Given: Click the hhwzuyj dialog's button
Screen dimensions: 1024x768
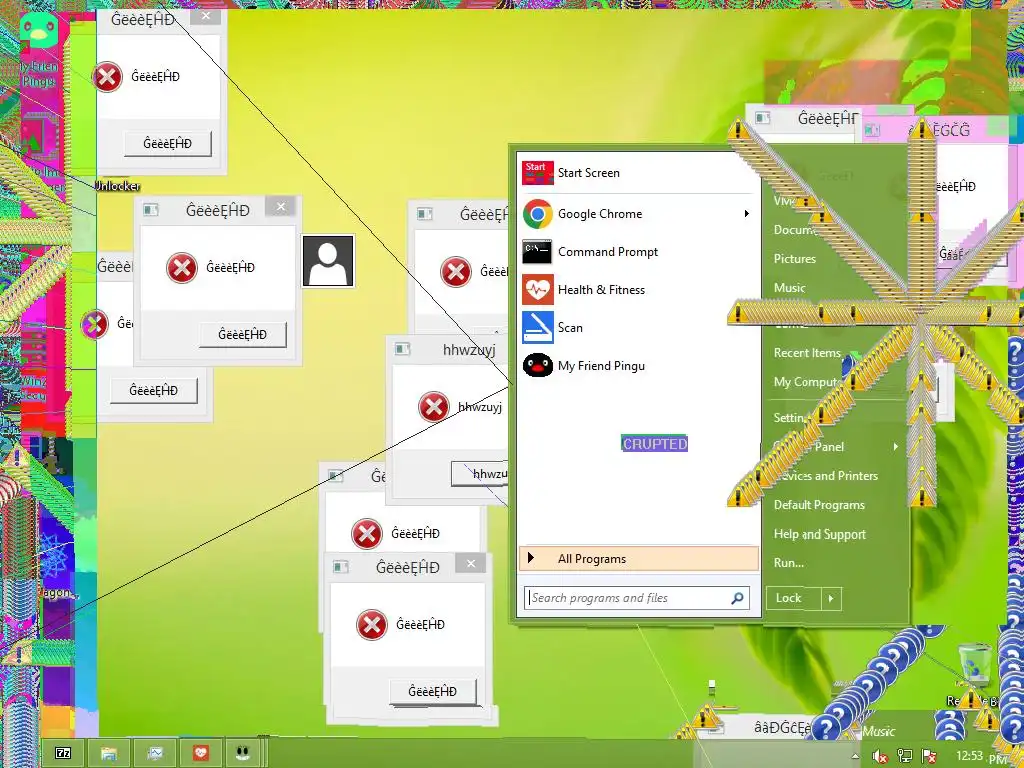Looking at the screenshot, I should pos(480,474).
